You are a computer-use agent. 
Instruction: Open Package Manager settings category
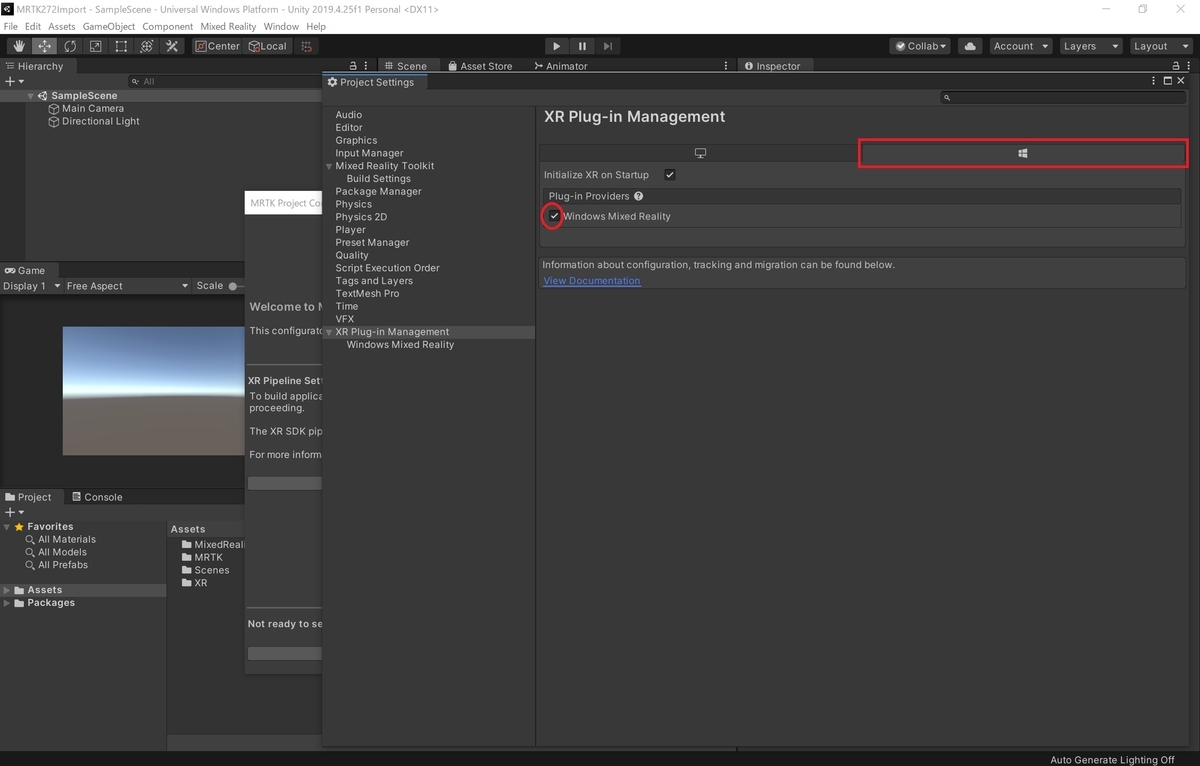[379, 192]
